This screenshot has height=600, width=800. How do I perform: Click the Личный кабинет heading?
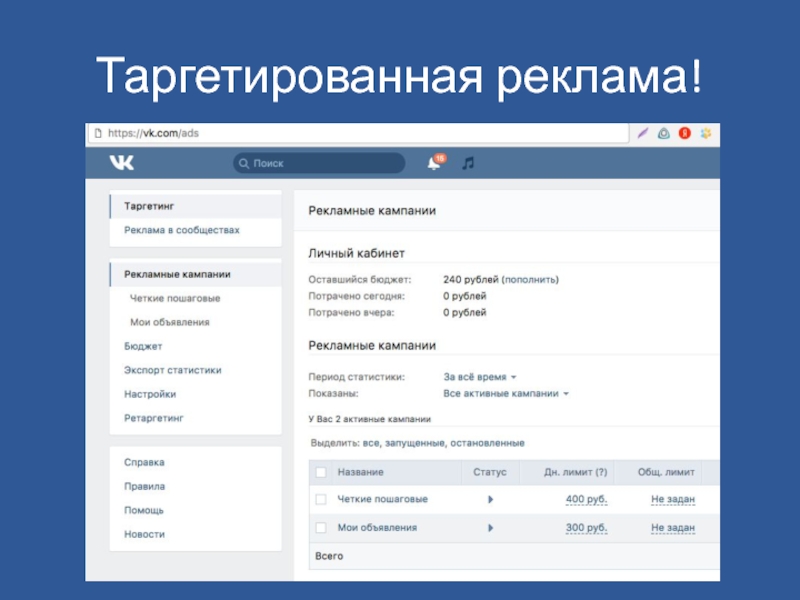click(356, 253)
